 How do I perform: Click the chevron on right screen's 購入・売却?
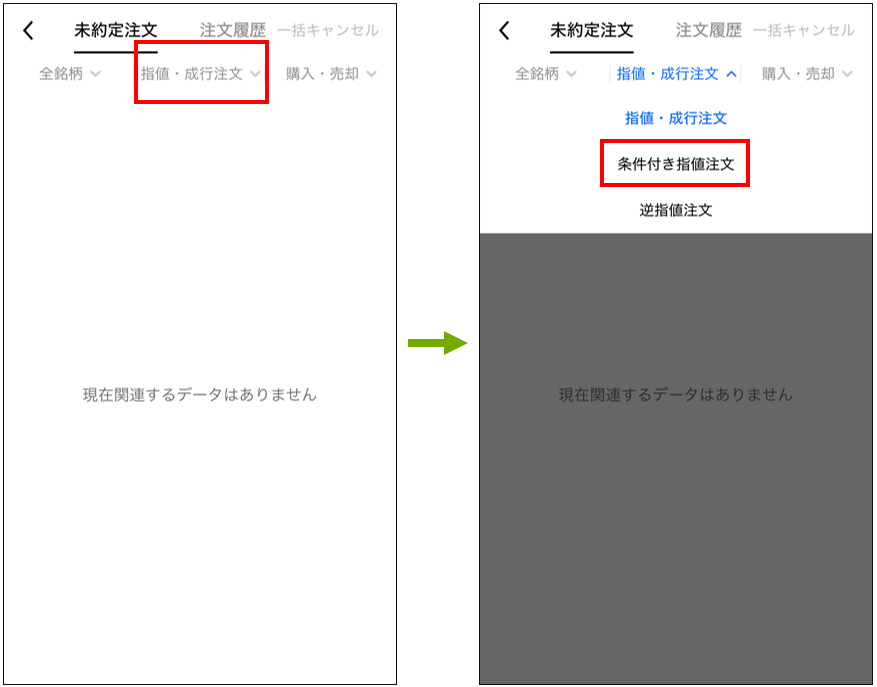(x=850, y=73)
